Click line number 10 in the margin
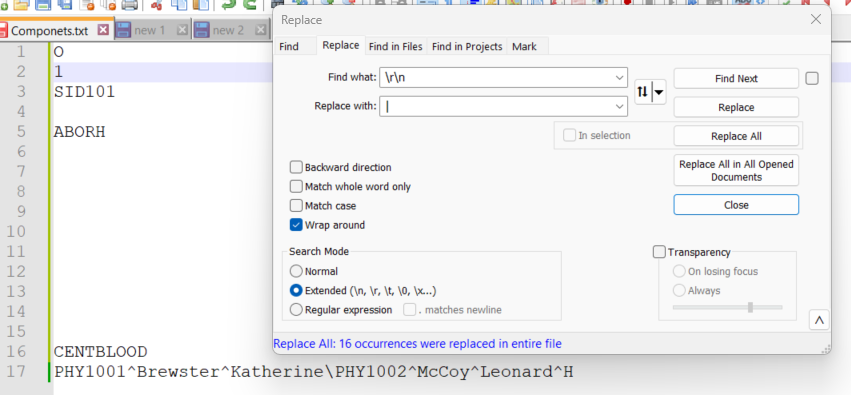 click(16, 232)
